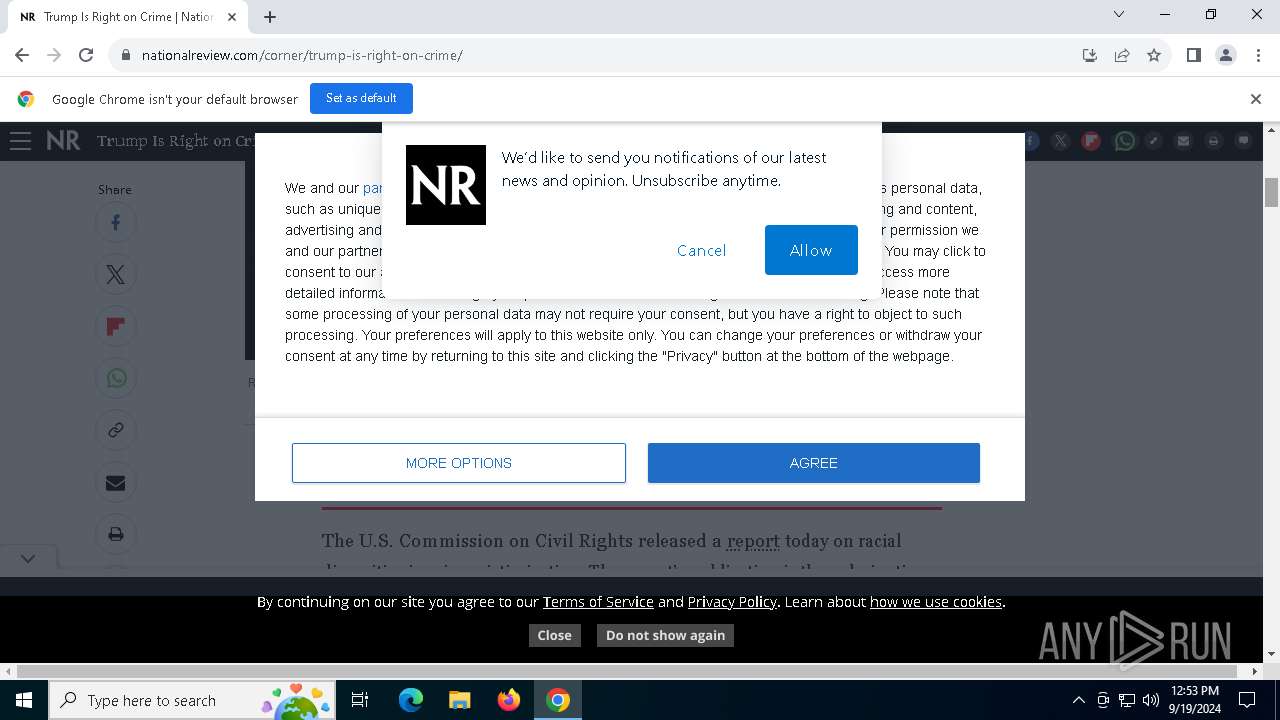Open the tab search dropdown
Screen dimensions: 1280x720
(x=1119, y=14)
